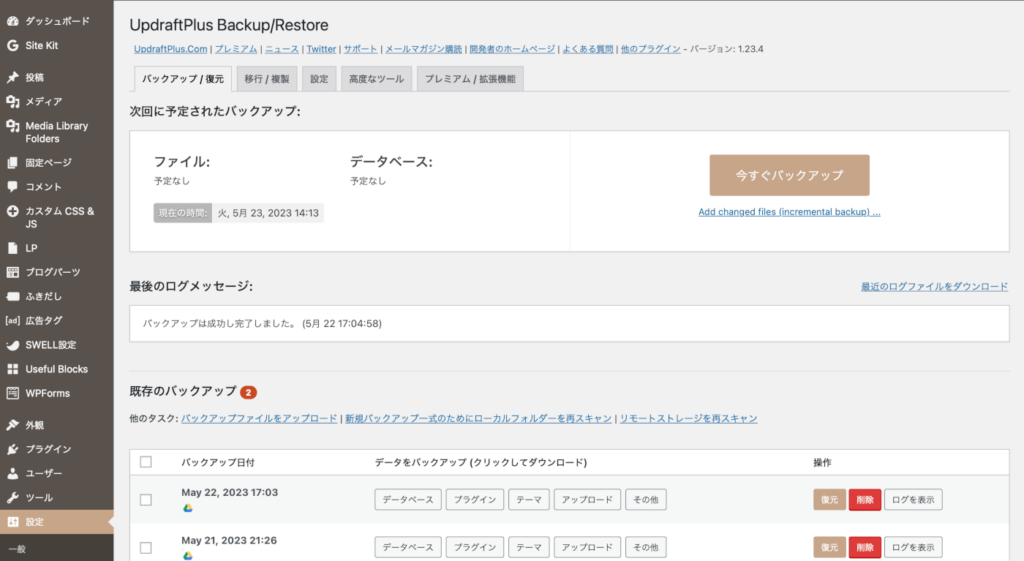Click the Twitter link in header

click(321, 49)
